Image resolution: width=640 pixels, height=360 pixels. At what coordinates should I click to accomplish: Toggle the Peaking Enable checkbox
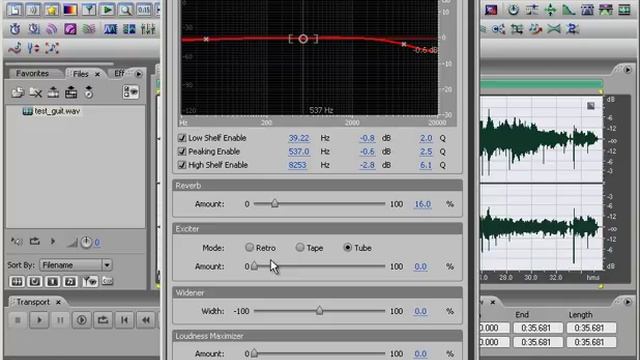click(x=182, y=151)
